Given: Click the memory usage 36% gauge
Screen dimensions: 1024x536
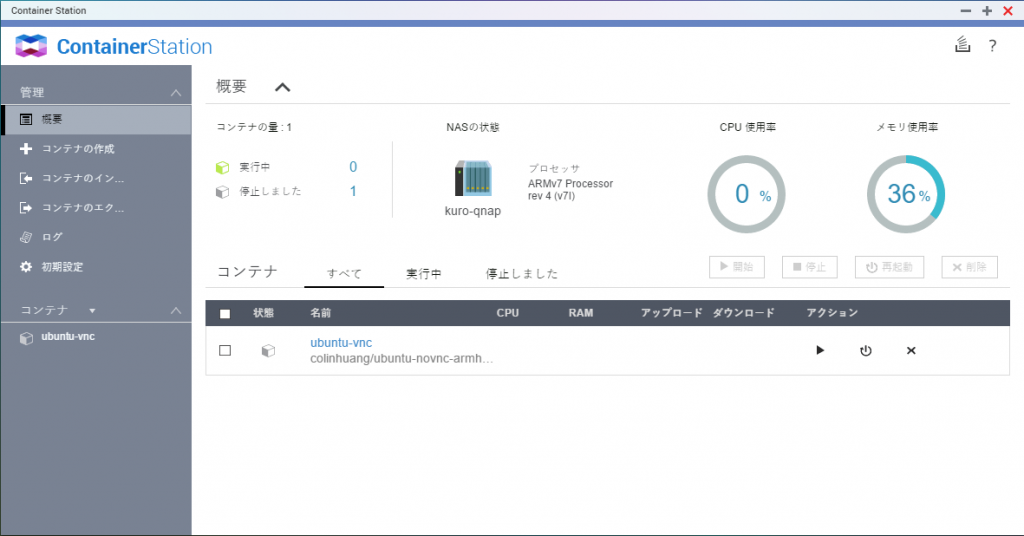Looking at the screenshot, I should pos(905,194).
